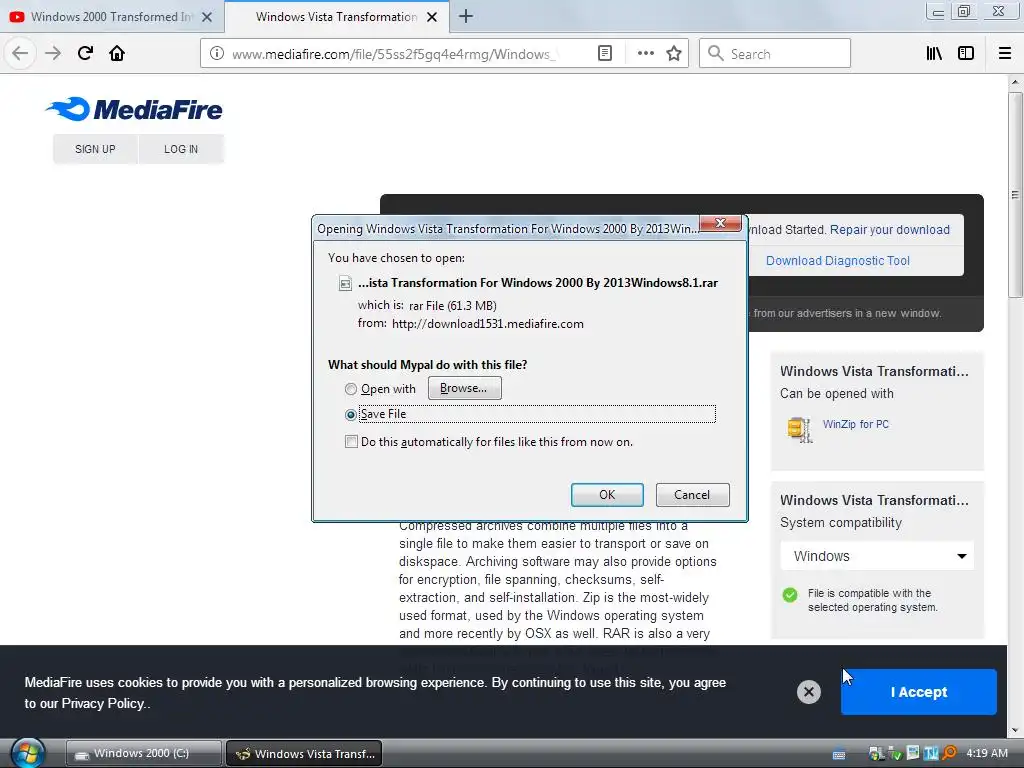Select the Save File radio option
This screenshot has height=768, width=1024.
(351, 415)
